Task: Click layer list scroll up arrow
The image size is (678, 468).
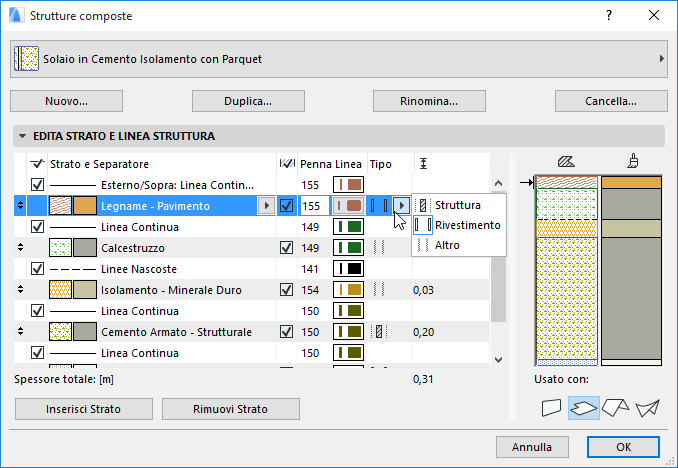Action: pyautogui.click(x=498, y=183)
